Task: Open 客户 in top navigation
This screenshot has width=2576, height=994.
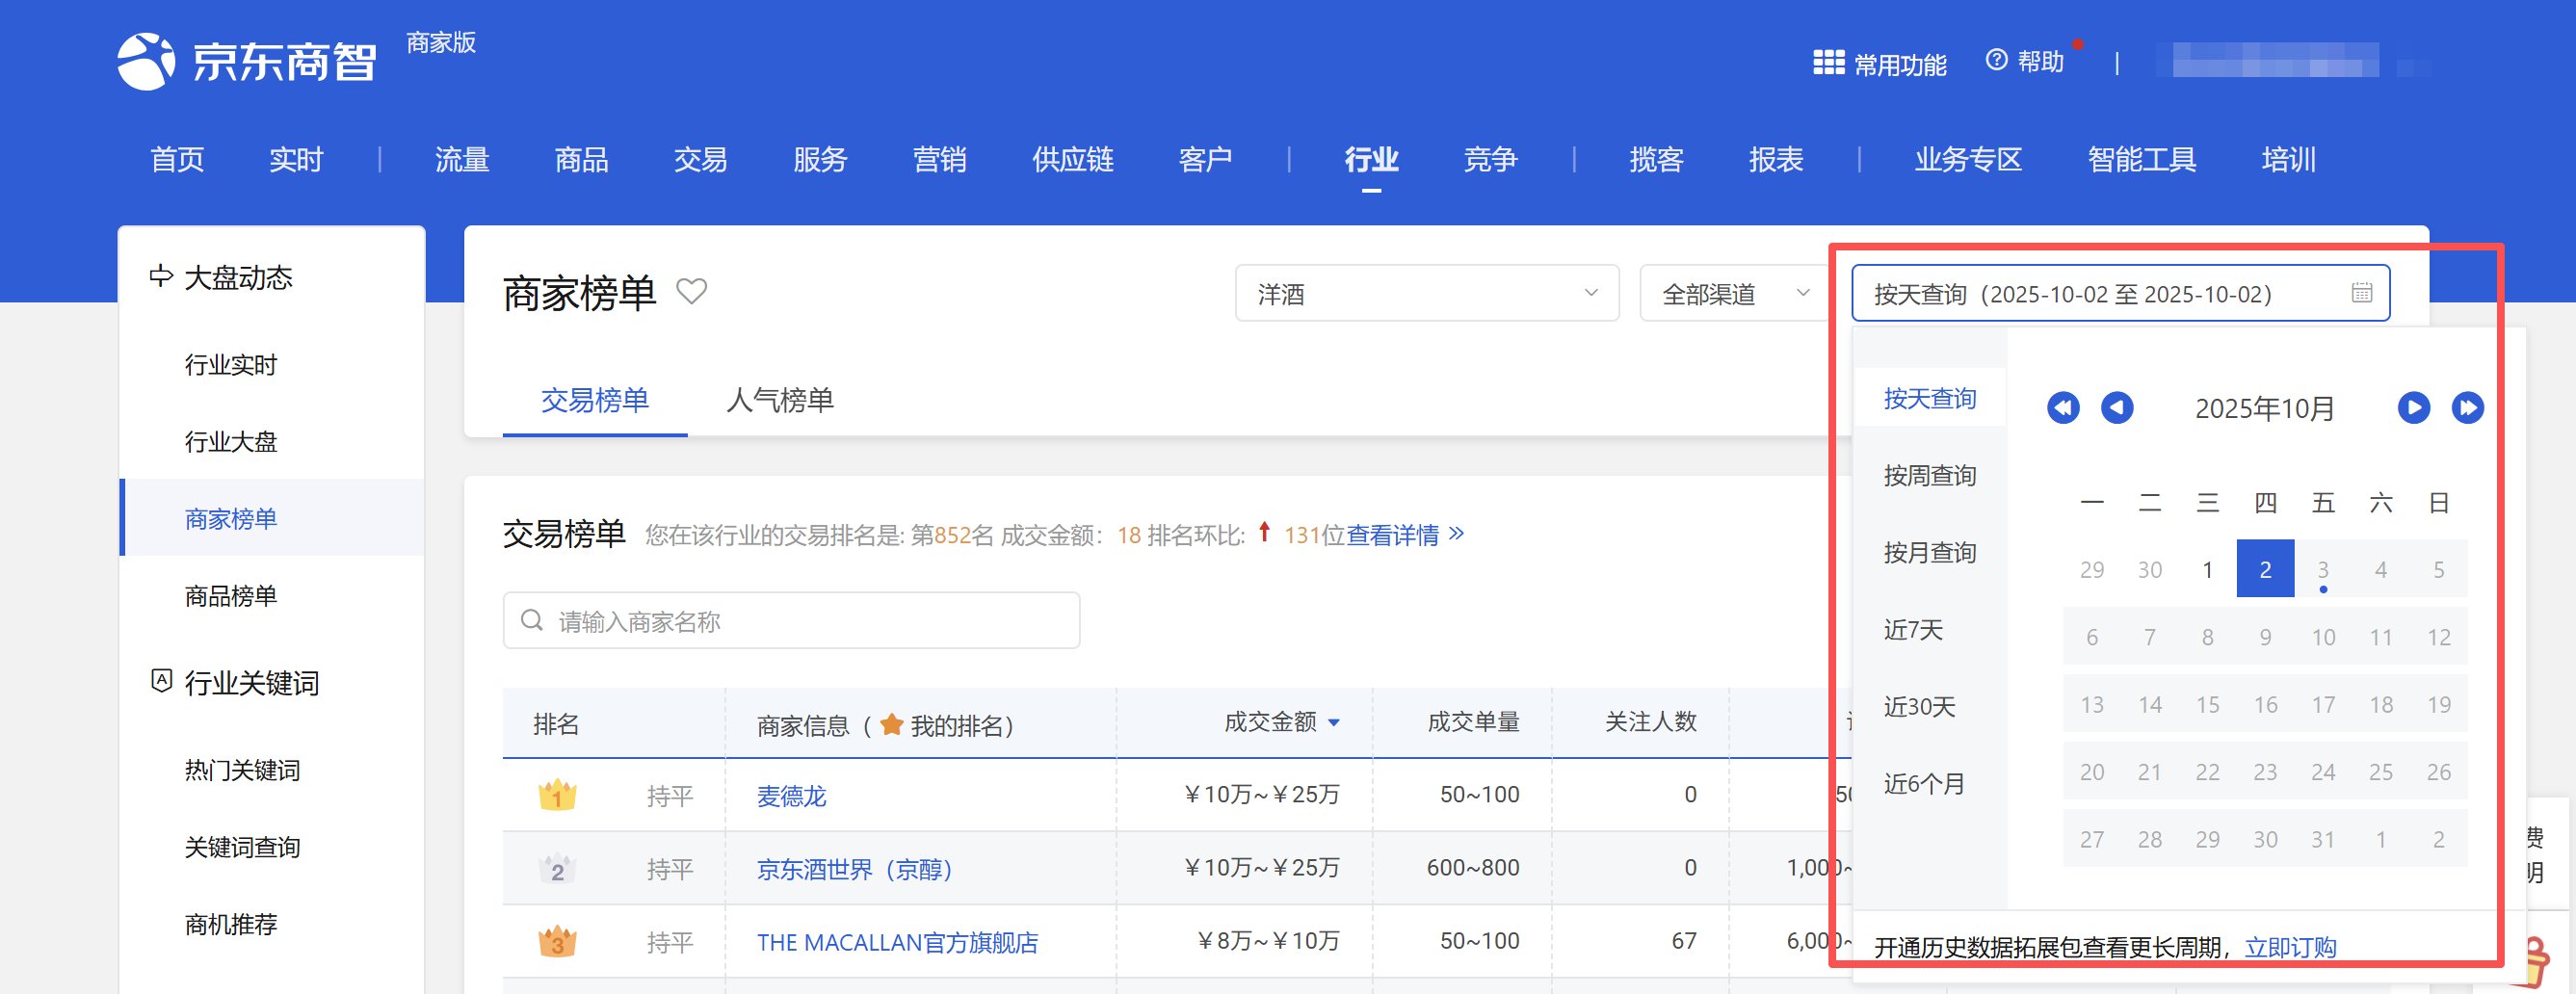Action: click(1205, 160)
